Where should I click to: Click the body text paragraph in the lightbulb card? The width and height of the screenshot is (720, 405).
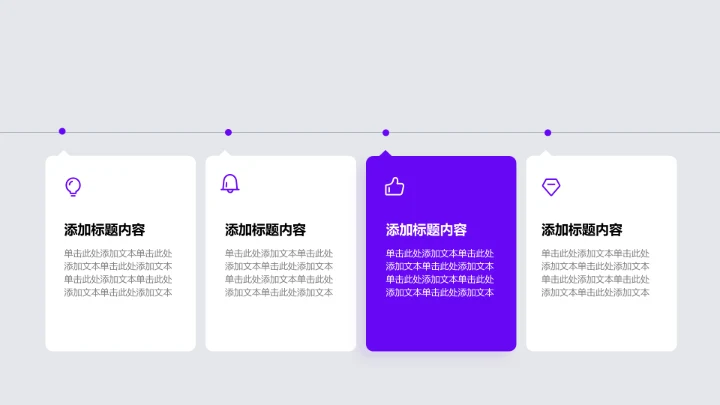tap(118, 273)
